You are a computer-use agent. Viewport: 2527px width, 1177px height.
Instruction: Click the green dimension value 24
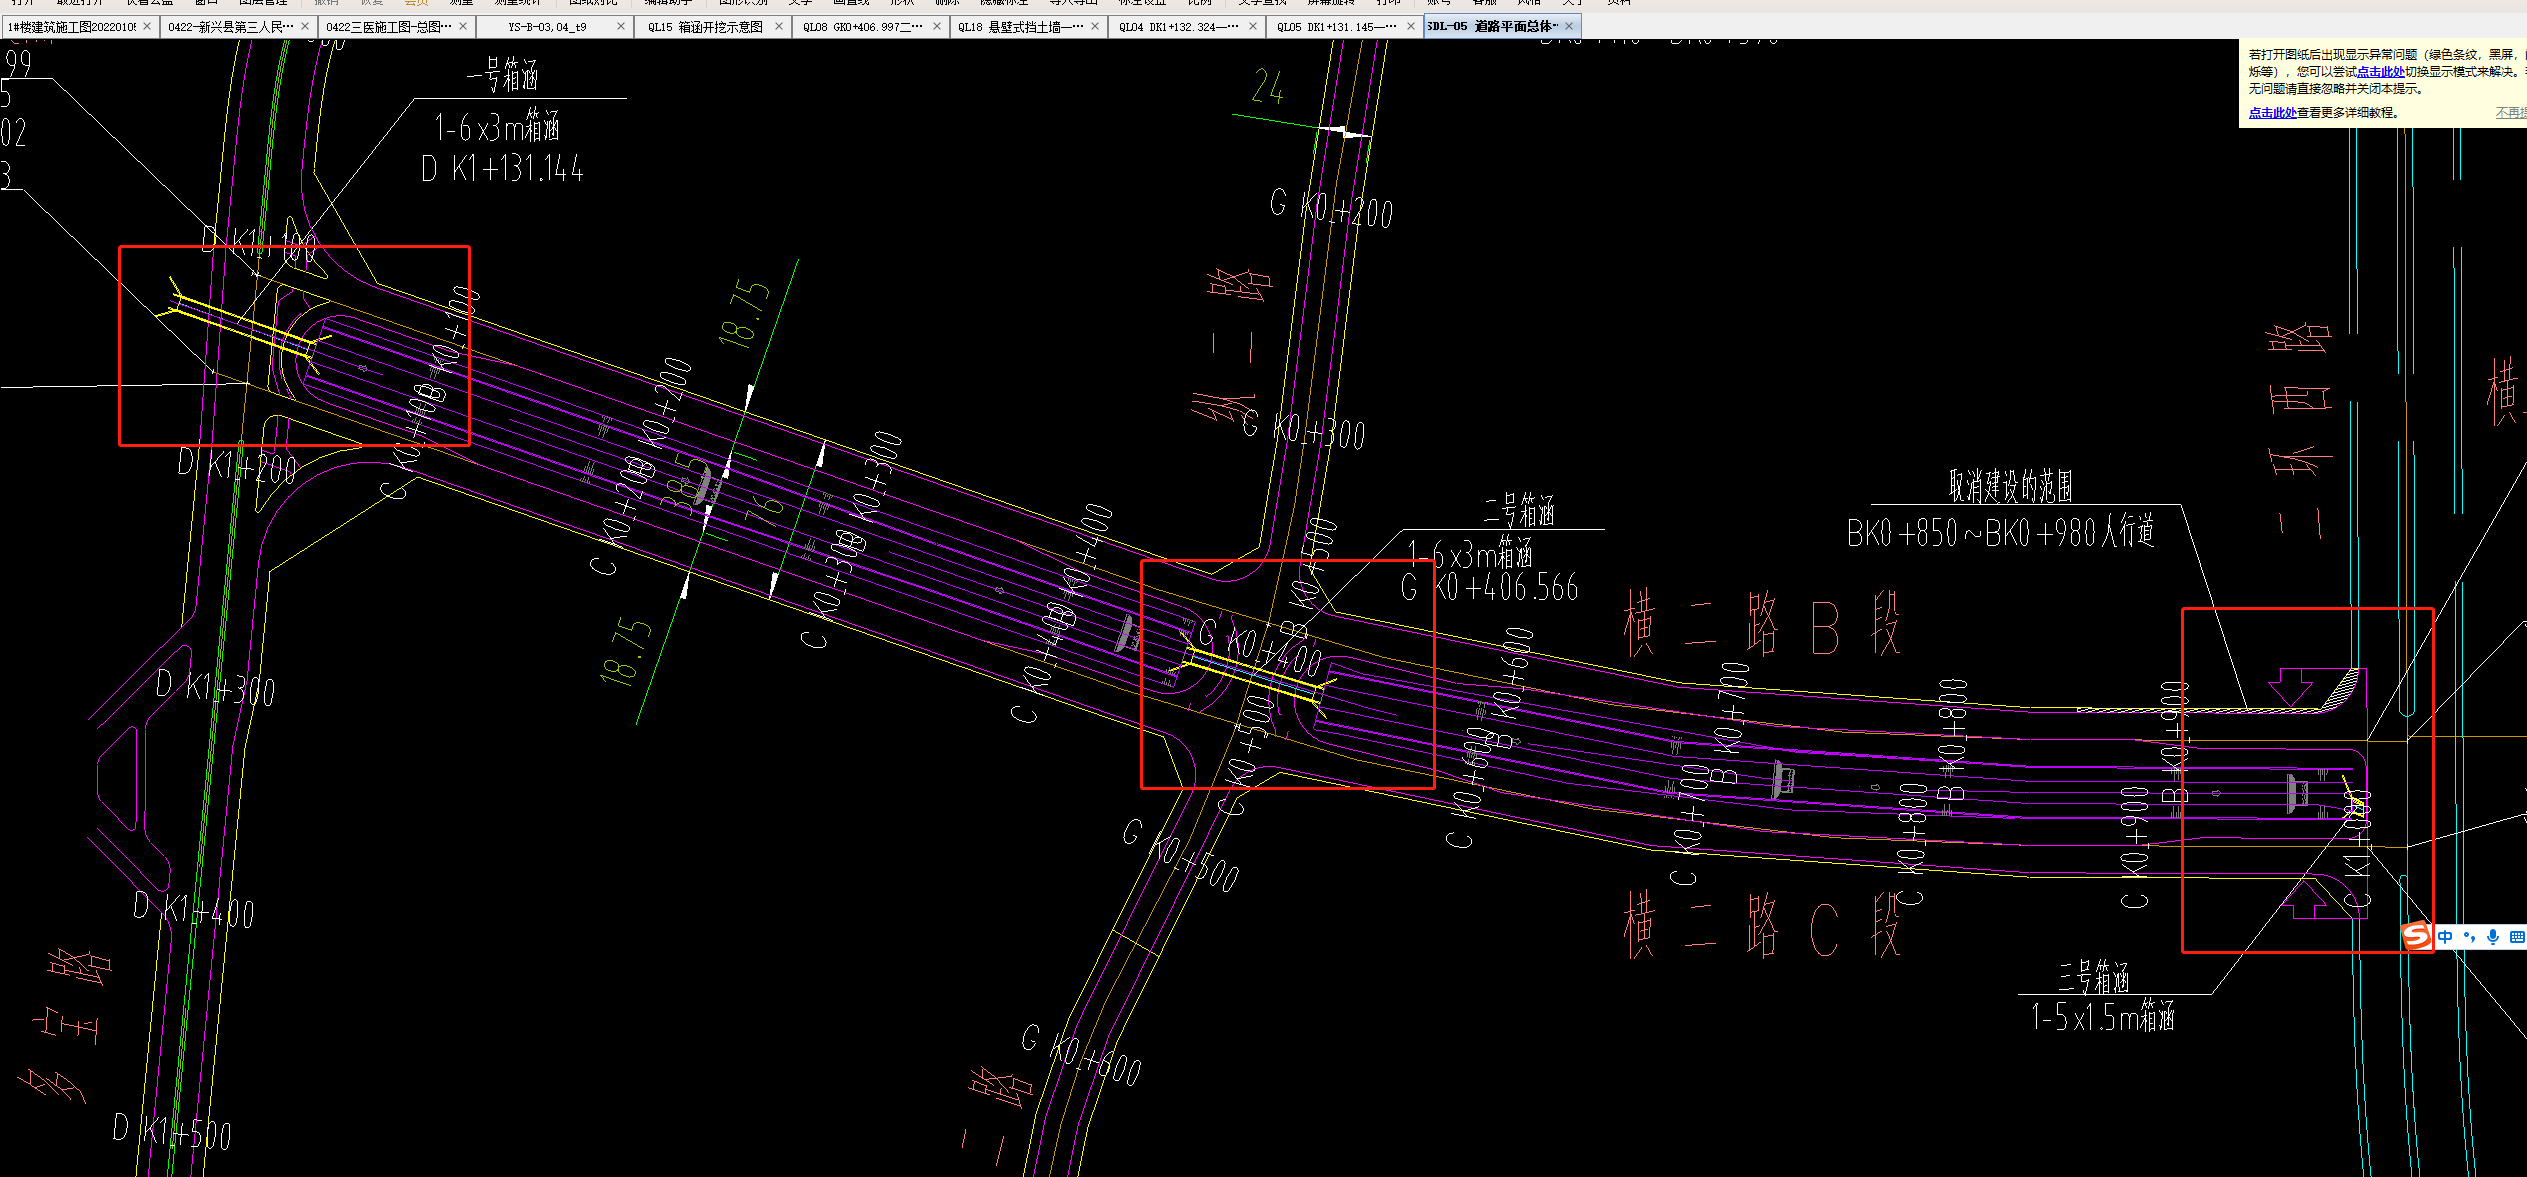click(x=1267, y=87)
